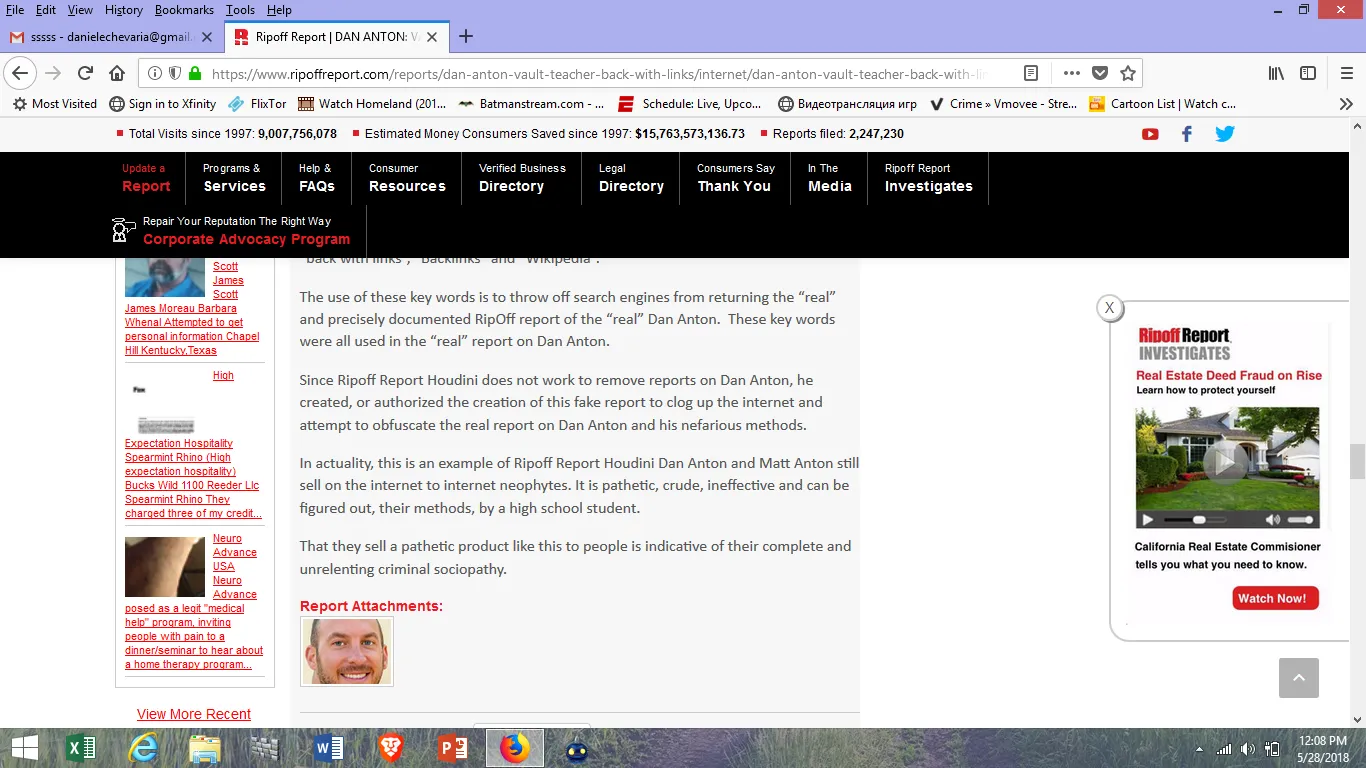Screen dimensions: 1366x768
Task: Open the FlixTor bookmark
Action: (258, 104)
